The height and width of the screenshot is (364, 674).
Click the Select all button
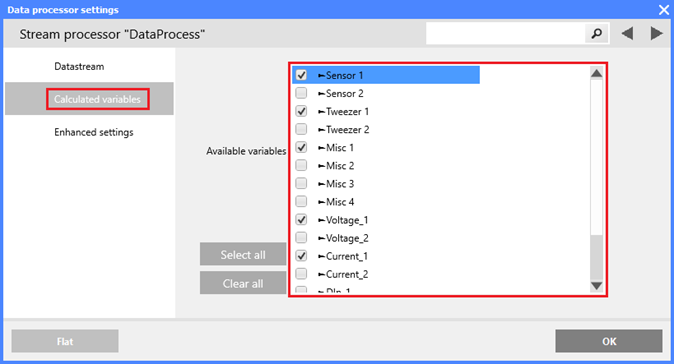[243, 254]
